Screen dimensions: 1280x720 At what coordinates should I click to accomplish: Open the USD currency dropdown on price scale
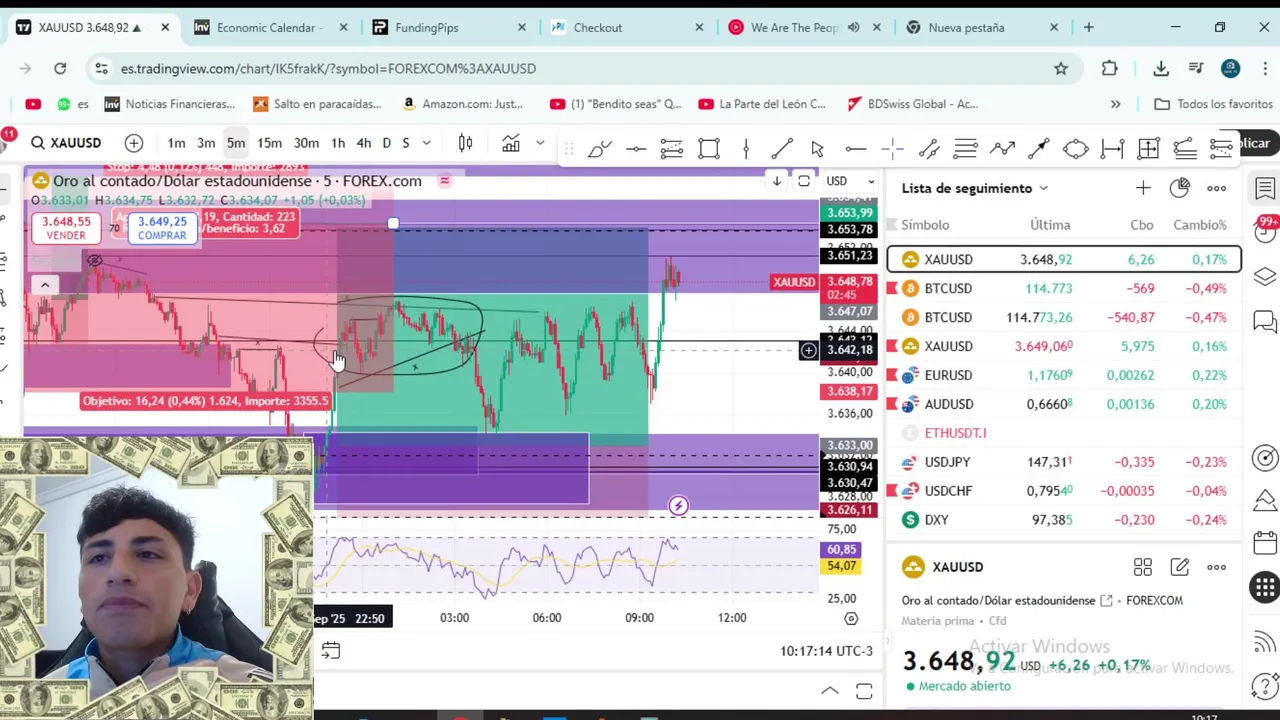pos(849,181)
